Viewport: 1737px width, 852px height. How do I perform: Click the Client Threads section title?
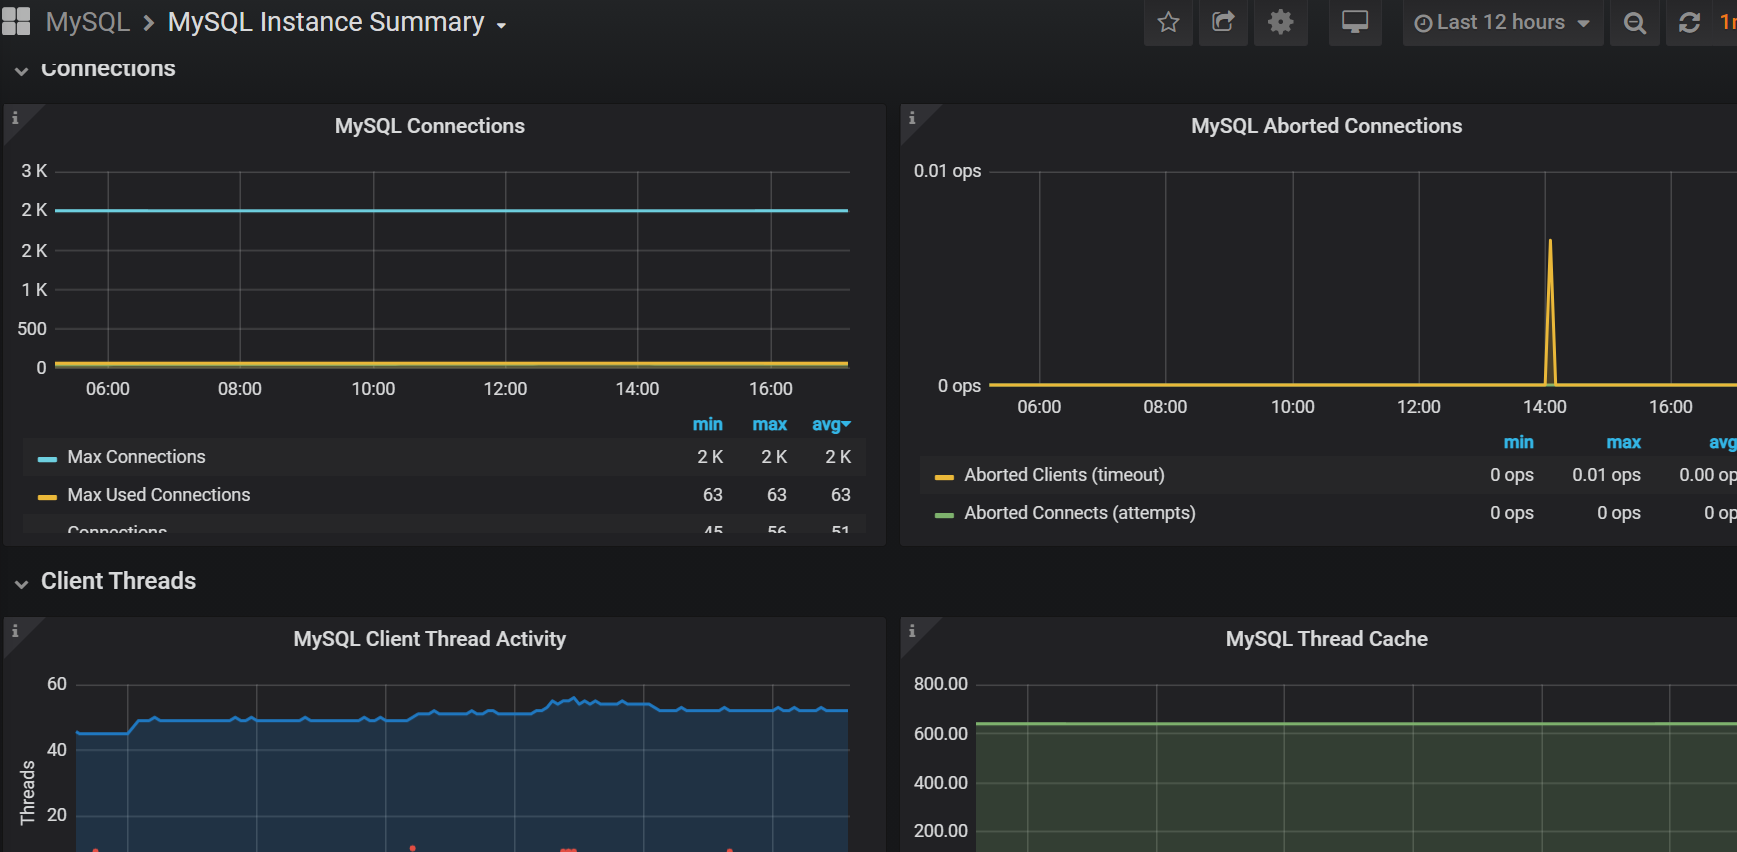point(118,581)
